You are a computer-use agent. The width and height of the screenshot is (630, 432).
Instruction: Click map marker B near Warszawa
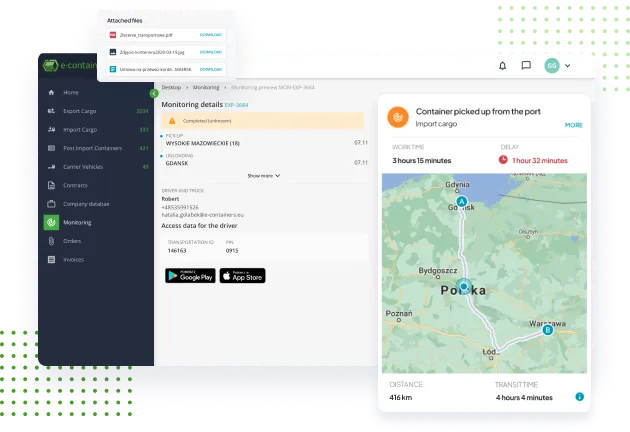[547, 330]
